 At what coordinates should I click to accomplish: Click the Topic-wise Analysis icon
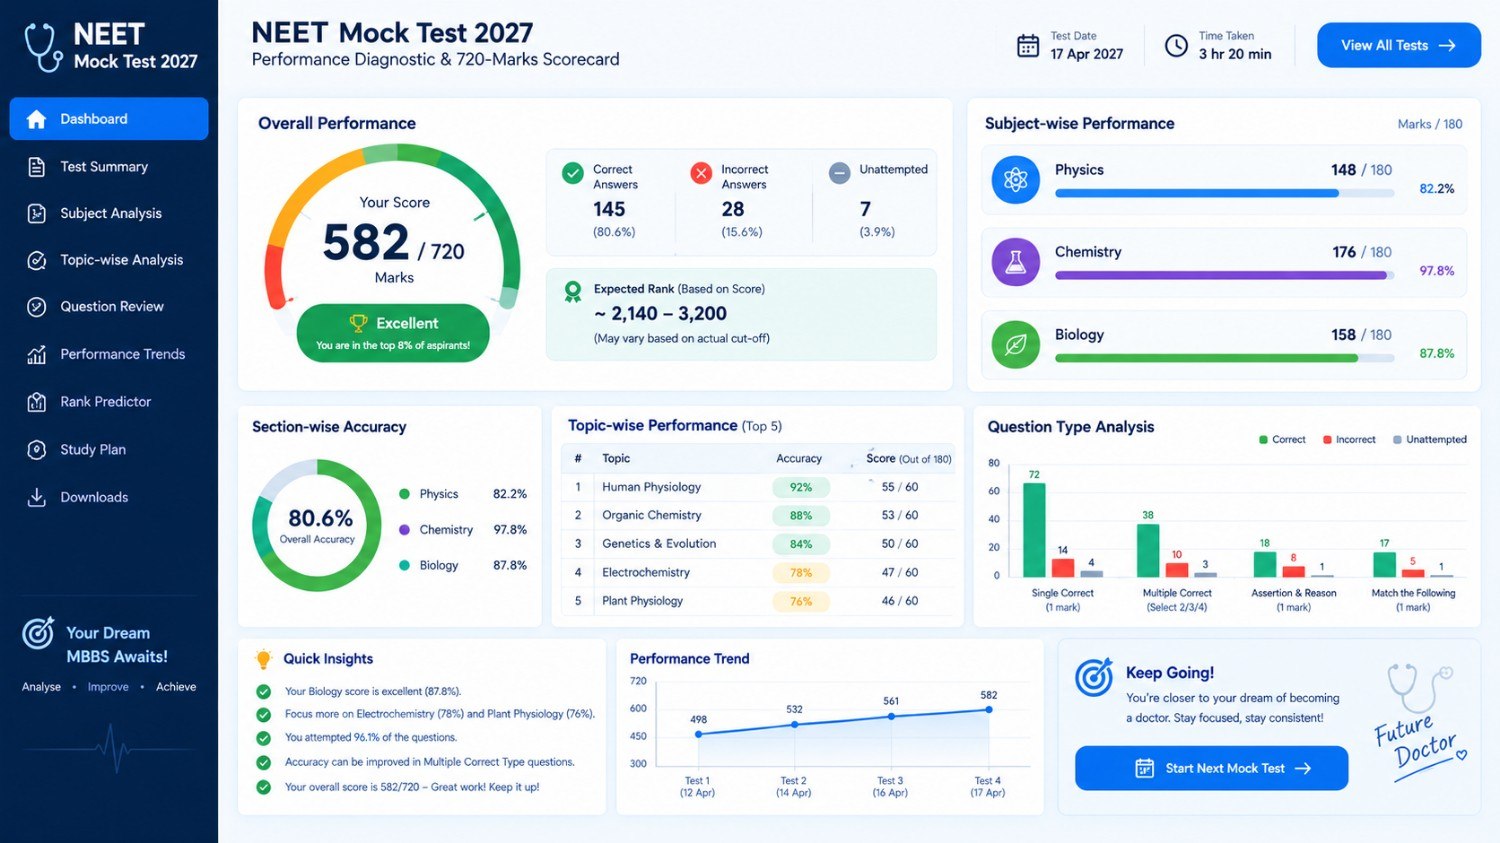coord(36,260)
